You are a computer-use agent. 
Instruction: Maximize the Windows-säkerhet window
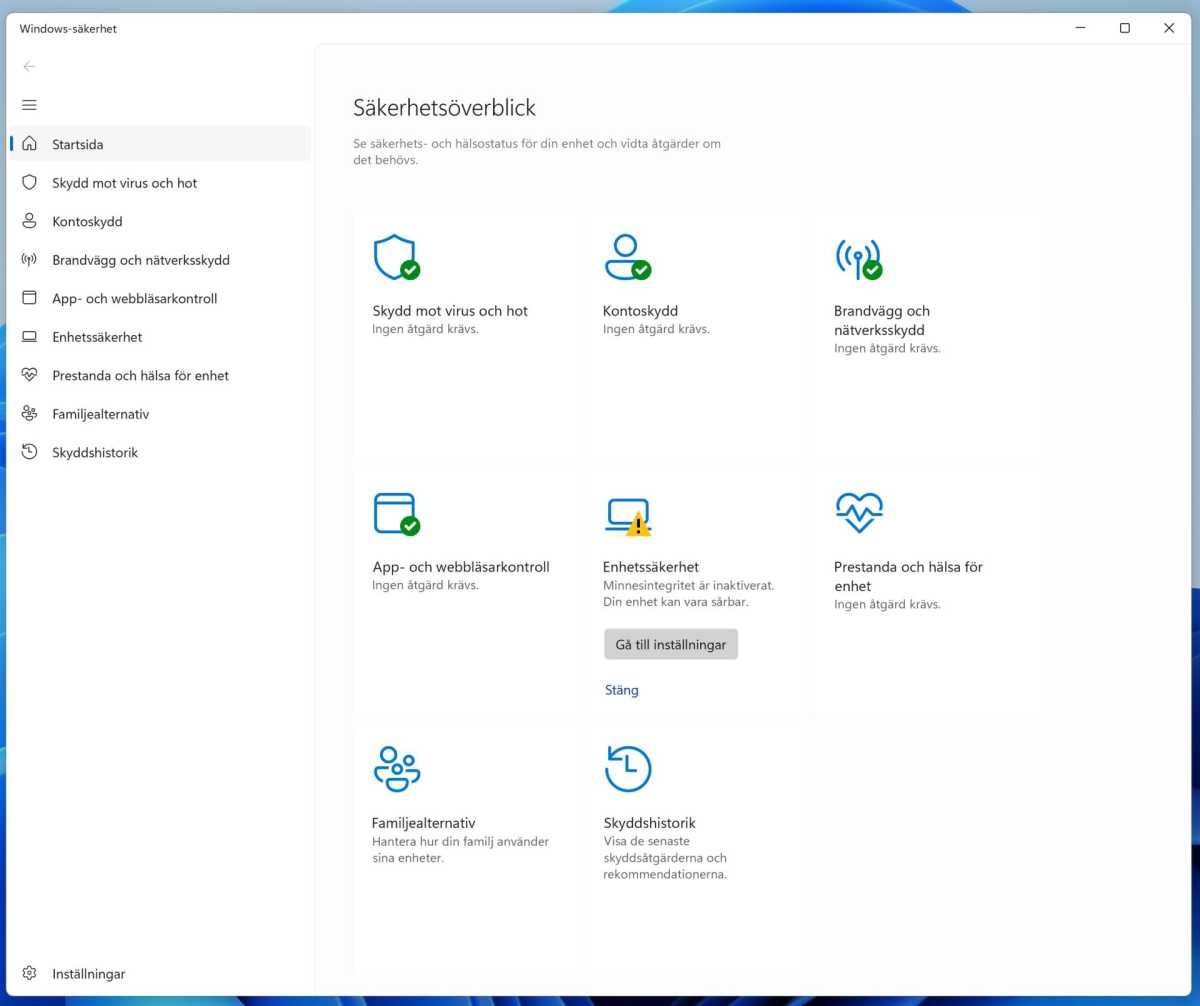[1124, 28]
